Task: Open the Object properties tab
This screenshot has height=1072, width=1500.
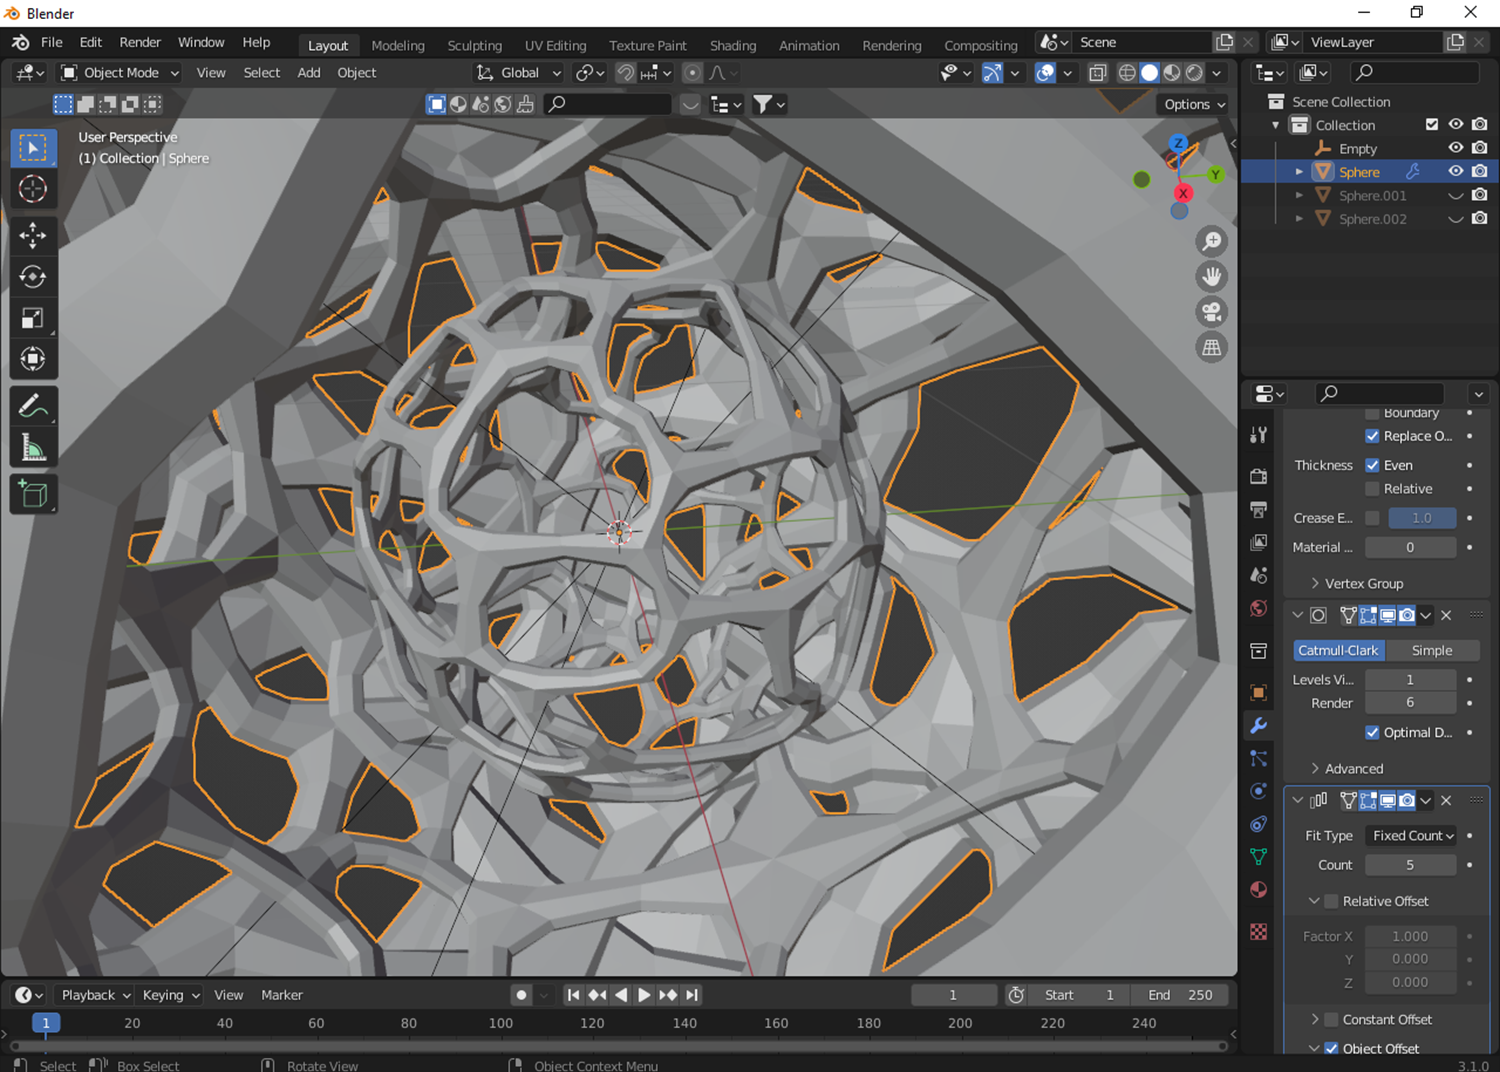Action: [x=1259, y=692]
